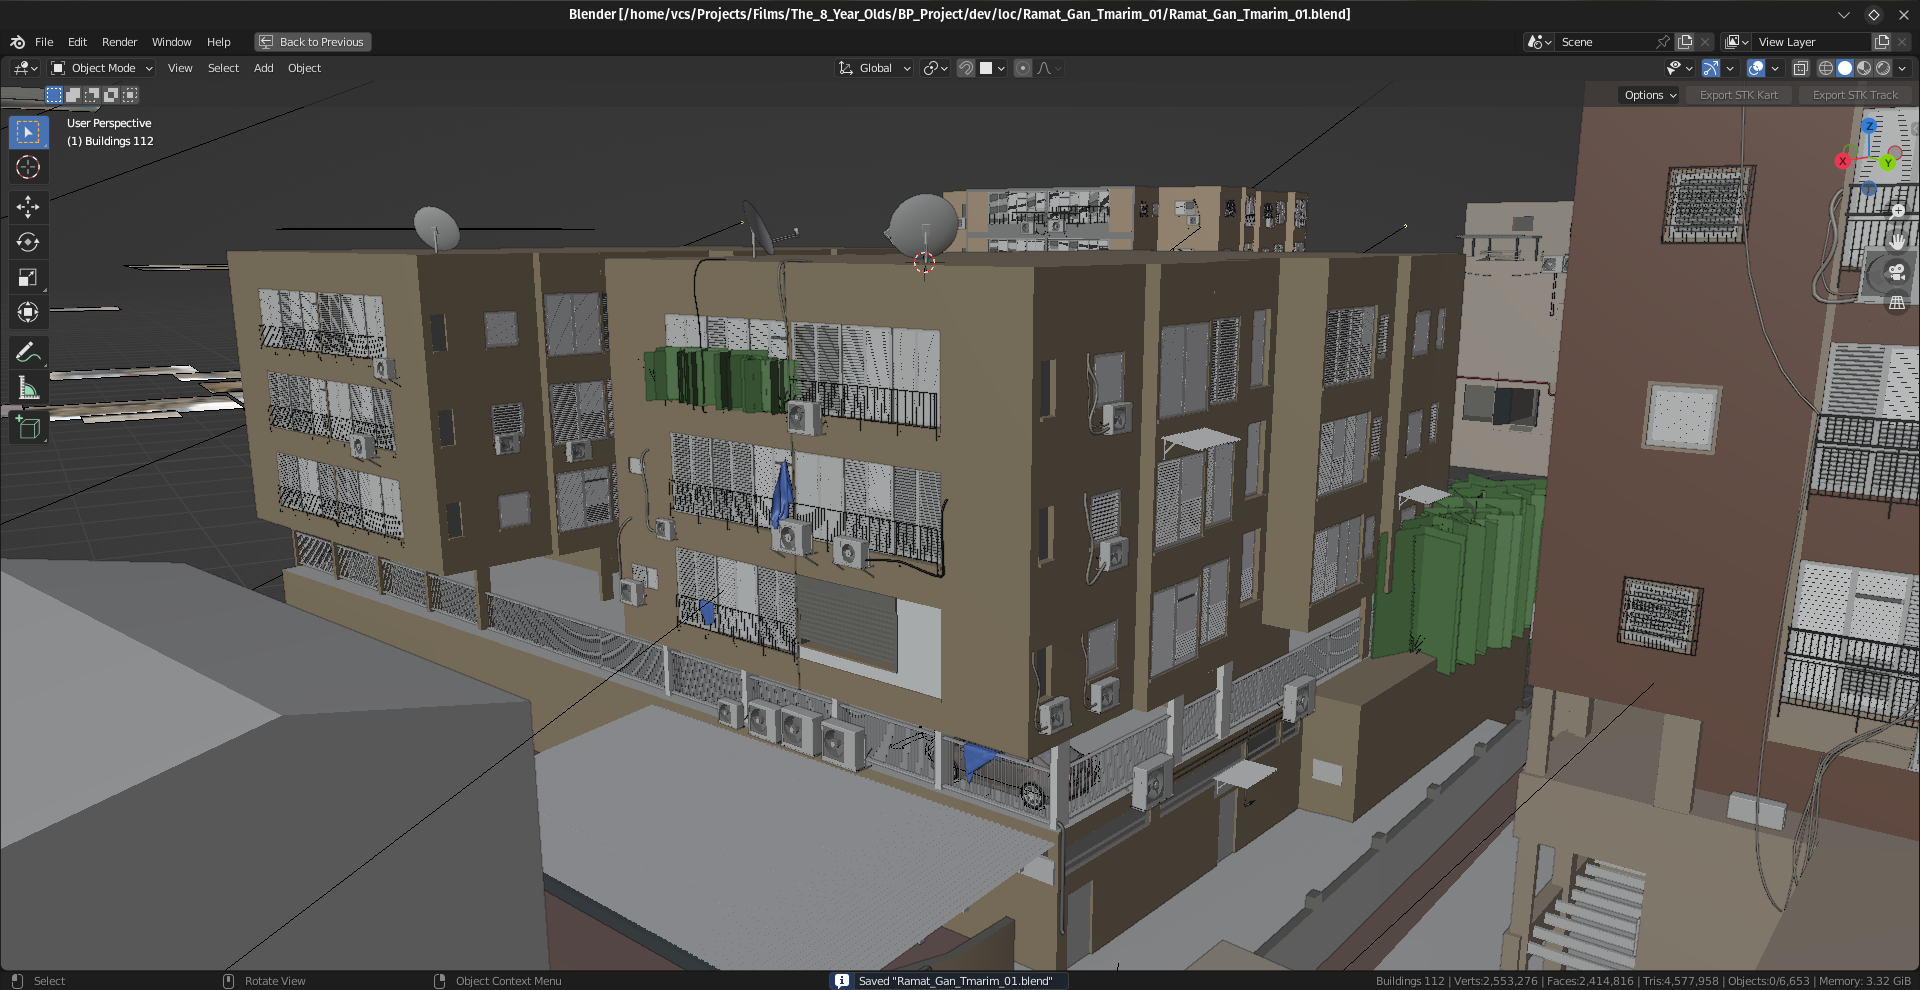The image size is (1920, 990).
Task: Select the Add Cube tool
Action: tap(28, 428)
